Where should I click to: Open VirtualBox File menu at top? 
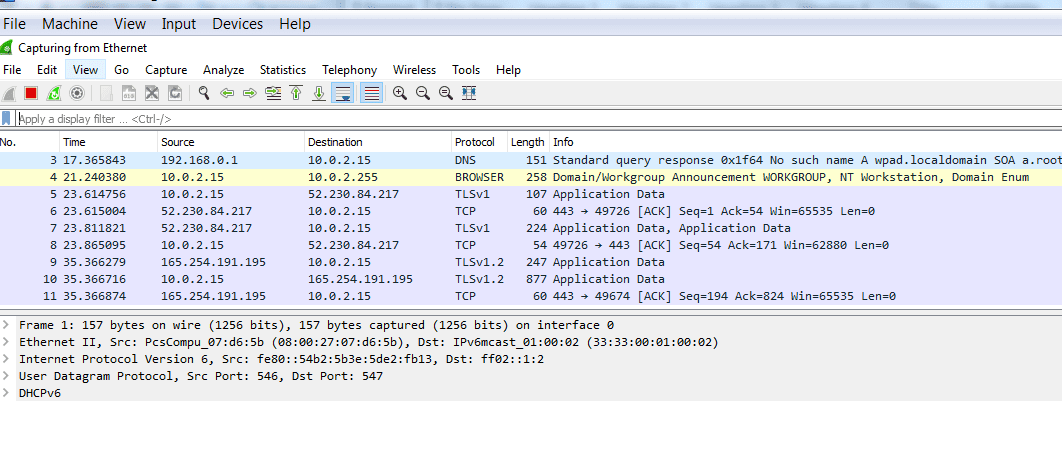click(14, 24)
